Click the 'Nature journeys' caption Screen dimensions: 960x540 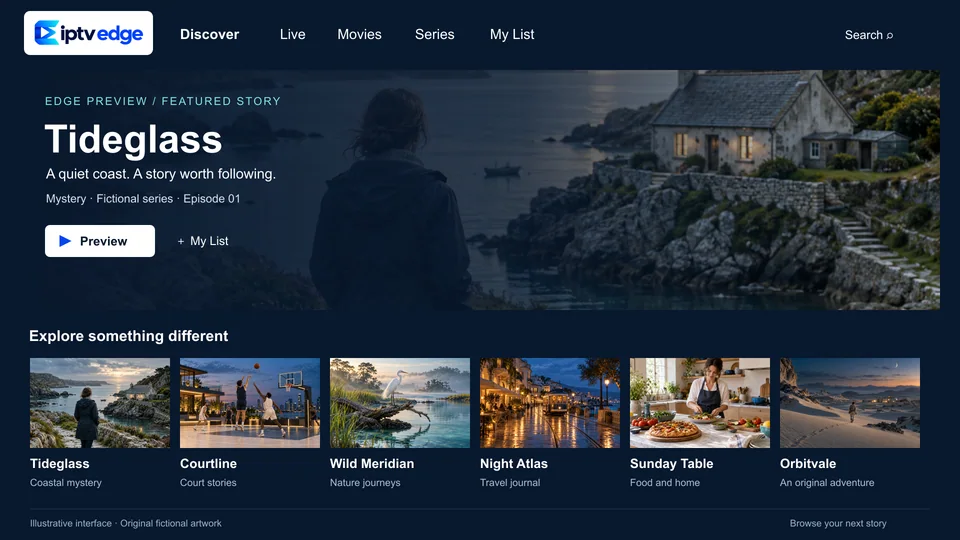(x=365, y=482)
